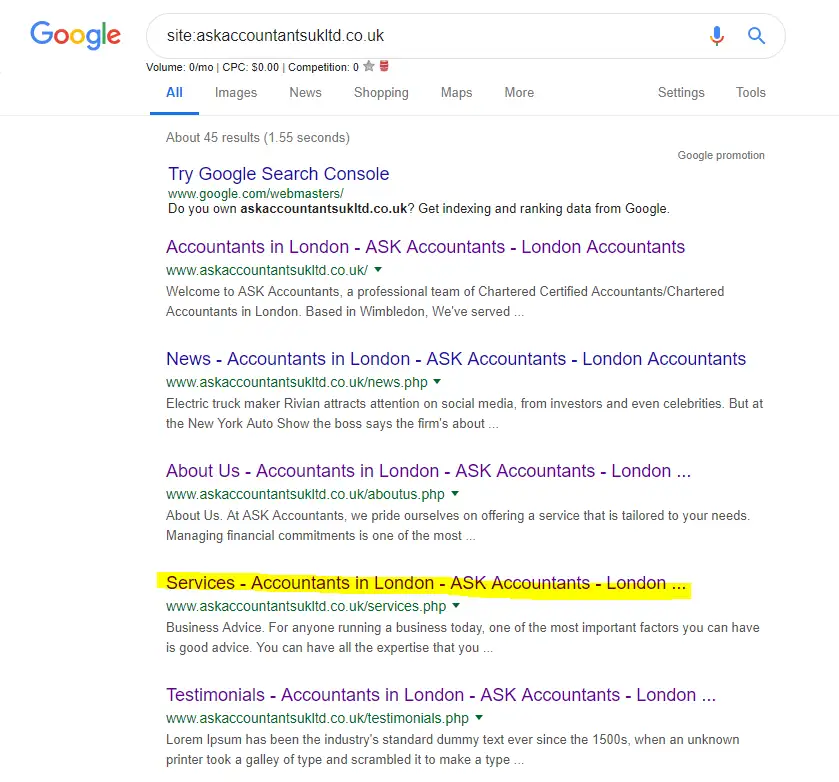The height and width of the screenshot is (782, 839).
Task: Open the Tools option
Action: [751, 93]
